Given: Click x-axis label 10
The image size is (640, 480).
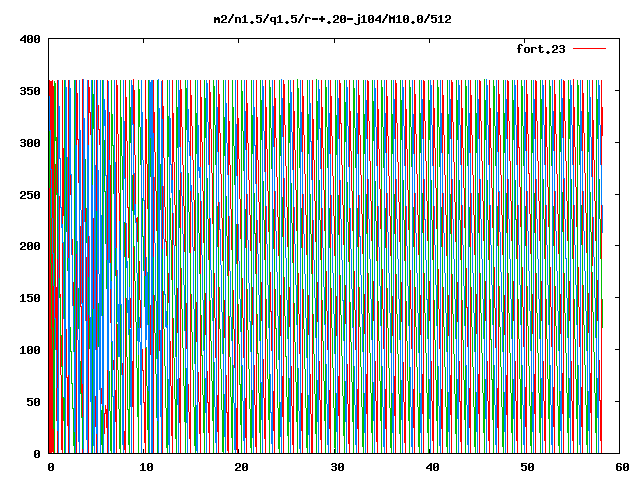Looking at the screenshot, I should tap(146, 467).
